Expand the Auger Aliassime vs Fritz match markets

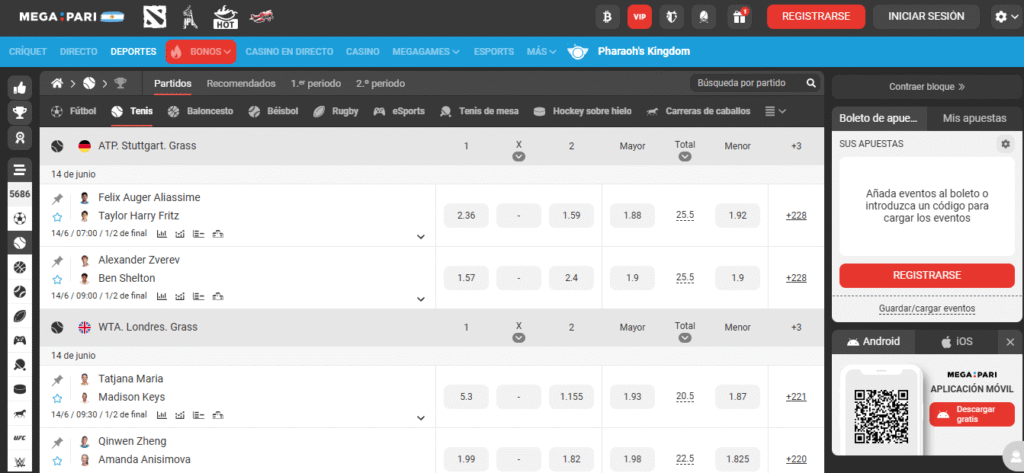[421, 236]
